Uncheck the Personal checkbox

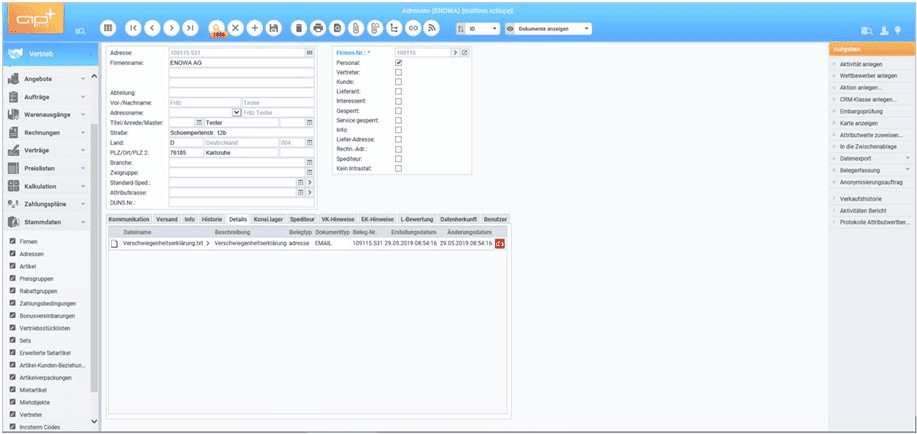pos(399,63)
